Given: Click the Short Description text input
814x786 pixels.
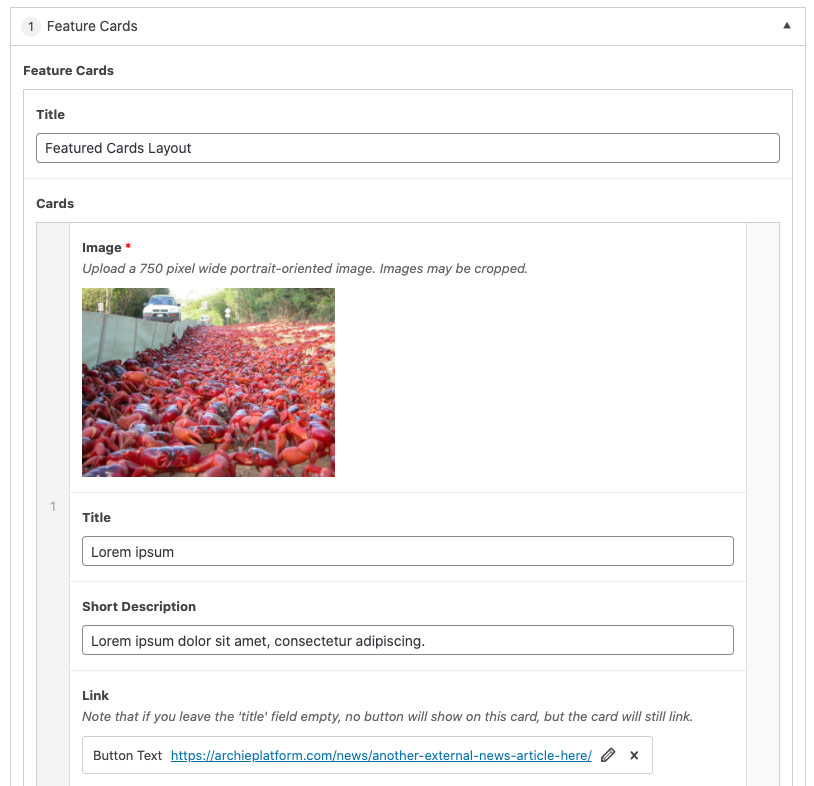Looking at the screenshot, I should 407,640.
